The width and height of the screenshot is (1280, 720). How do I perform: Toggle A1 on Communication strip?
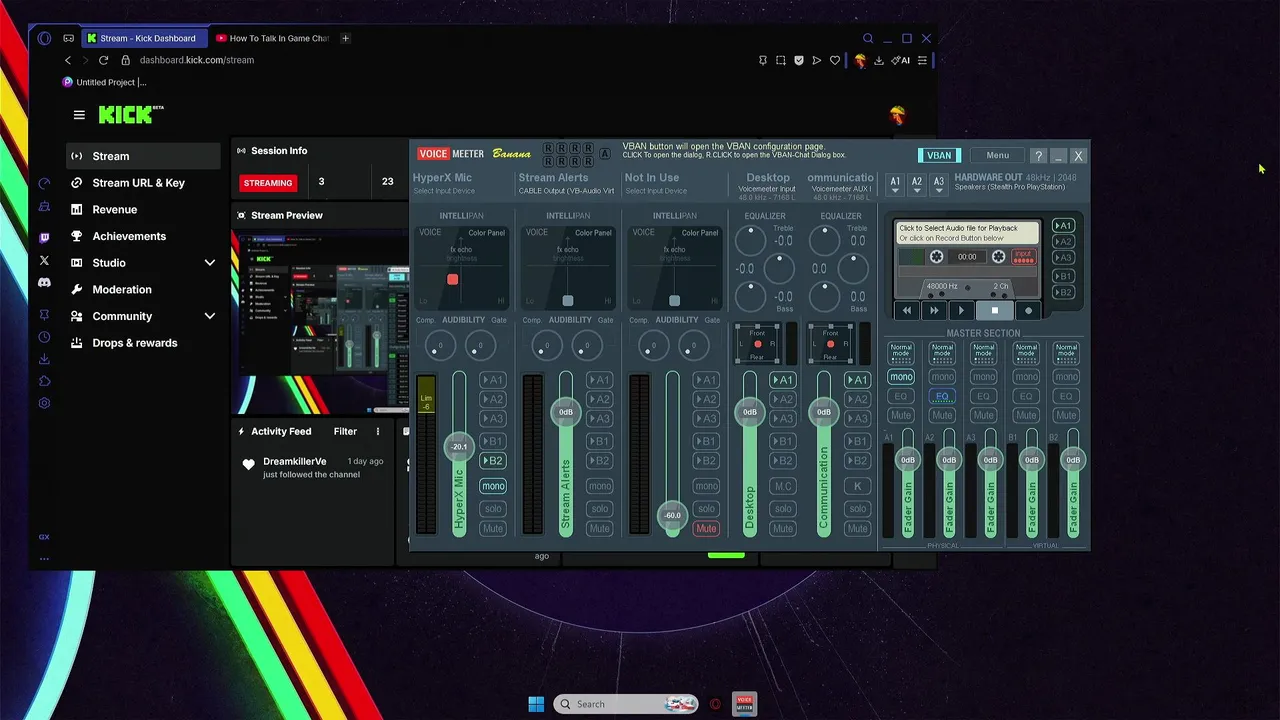pos(857,380)
